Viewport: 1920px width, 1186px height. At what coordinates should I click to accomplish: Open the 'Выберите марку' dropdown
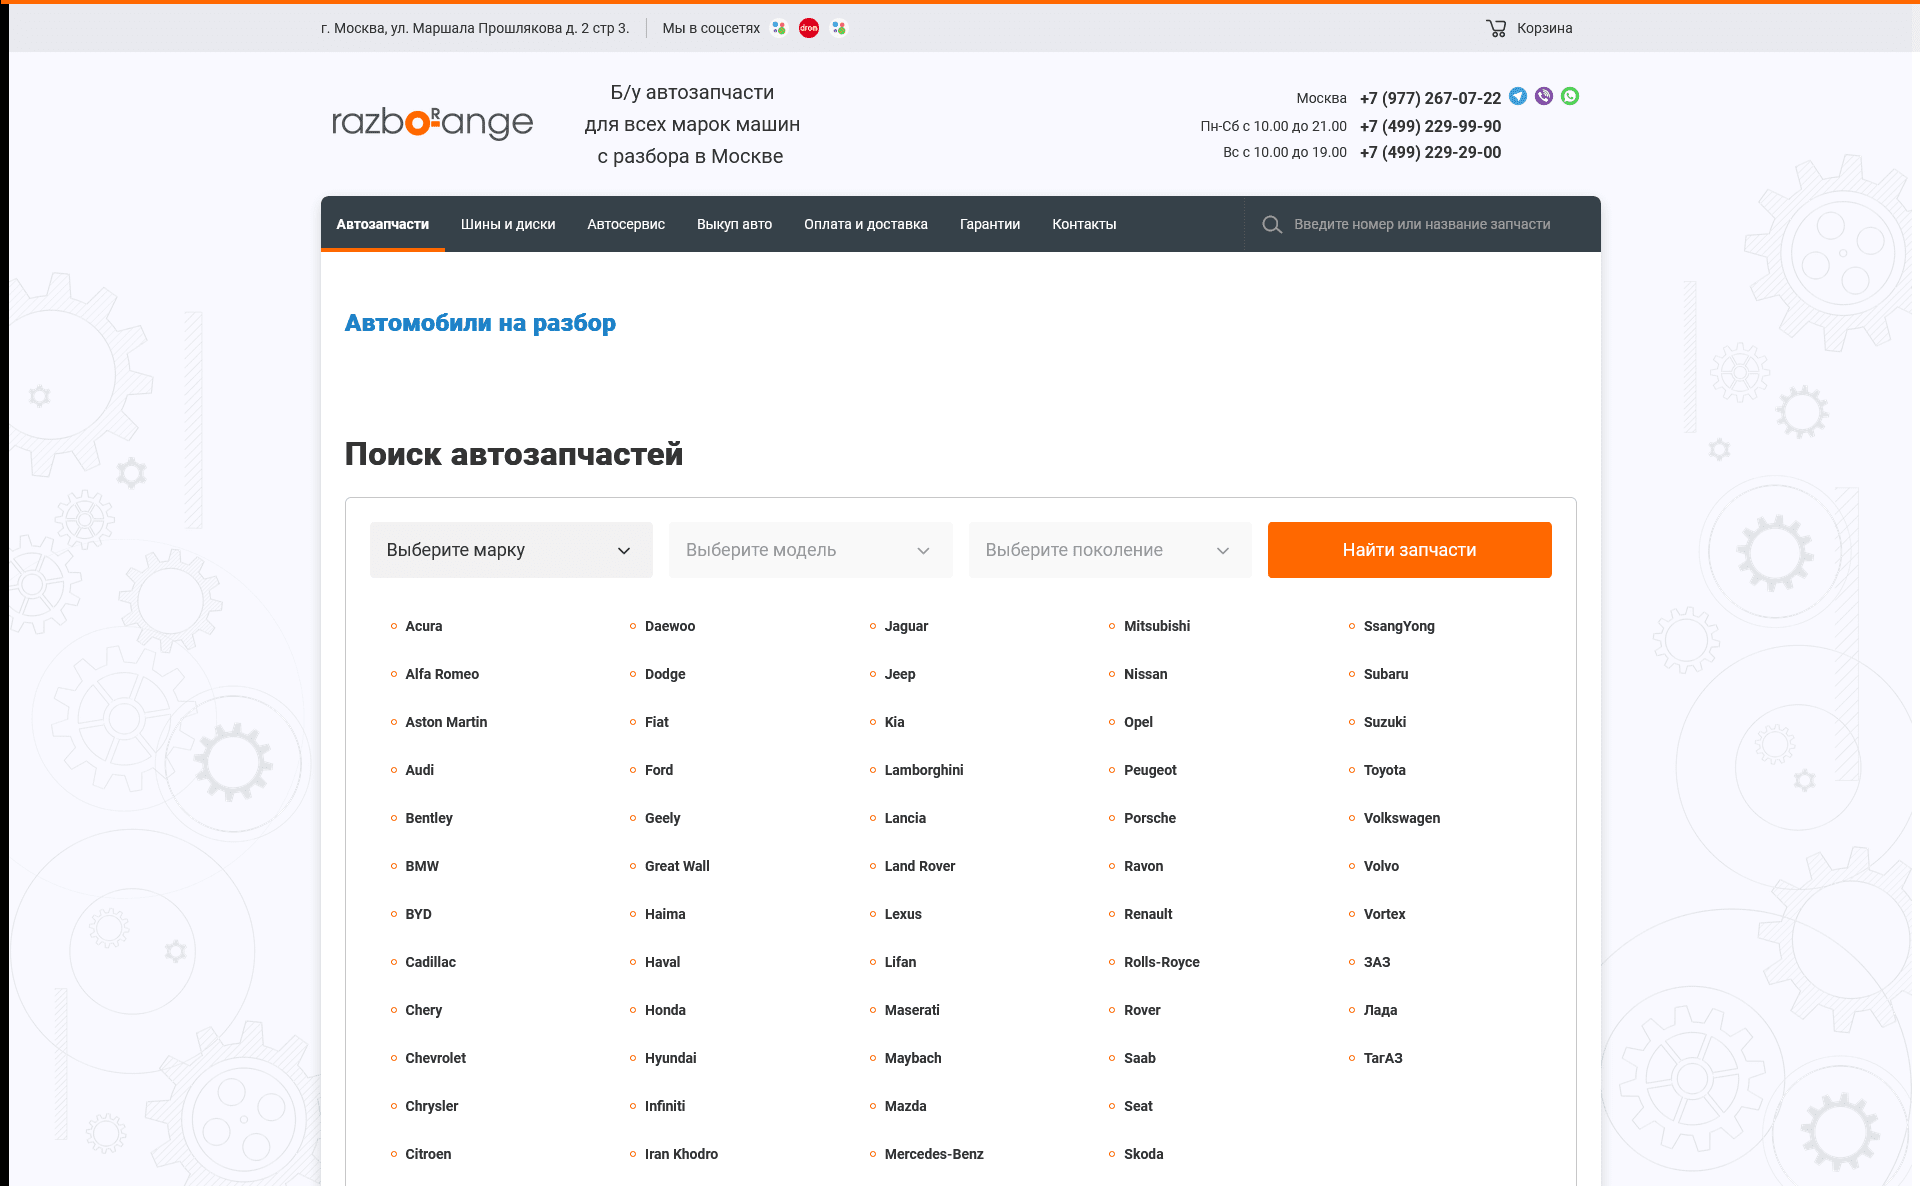coord(510,549)
